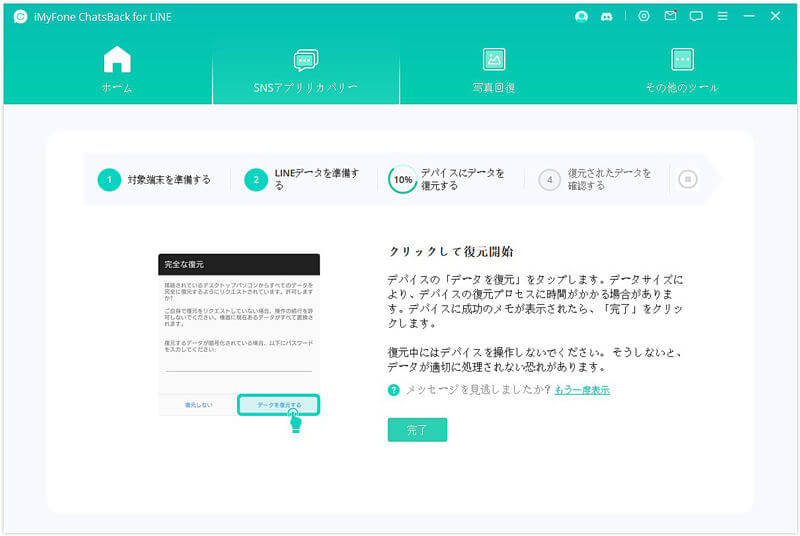Open the mail notification icon
Viewport: 800px width, 536px height.
click(670, 16)
